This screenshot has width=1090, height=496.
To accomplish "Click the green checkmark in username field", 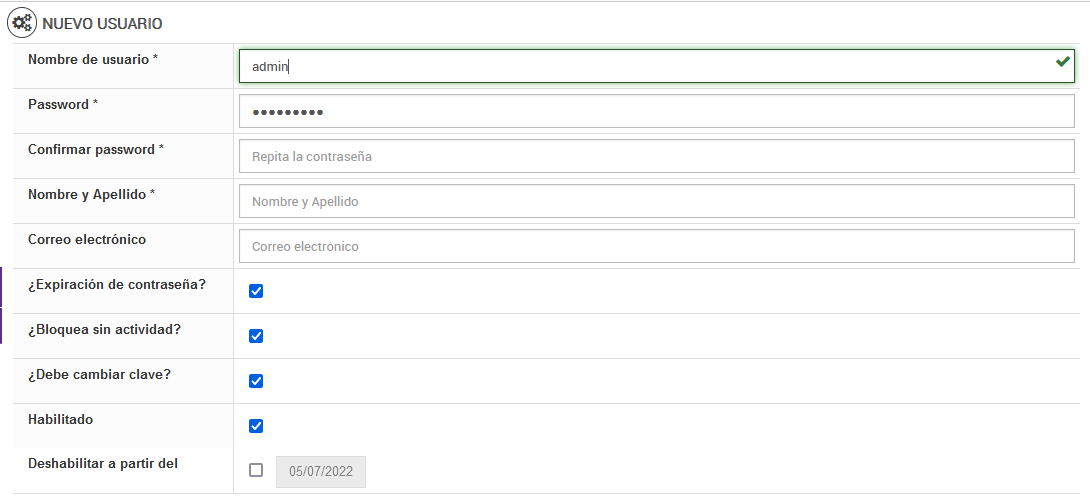I will [x=1062, y=63].
